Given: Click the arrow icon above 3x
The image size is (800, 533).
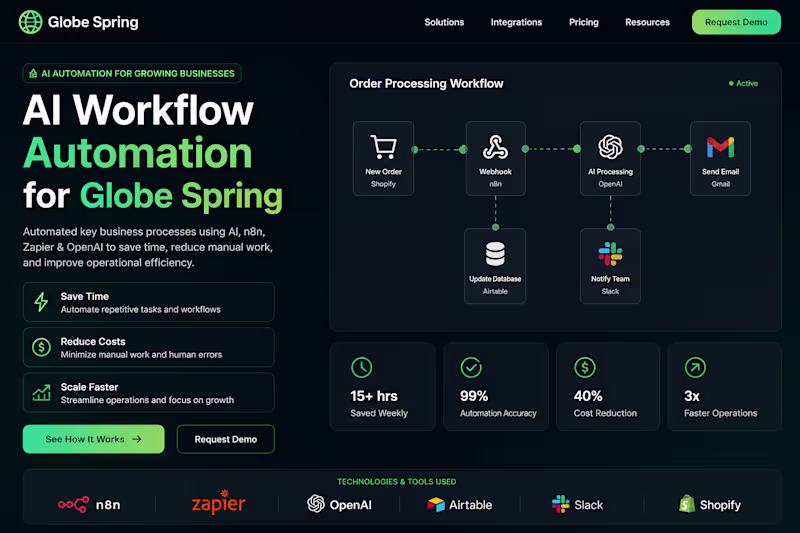Looking at the screenshot, I should (695, 367).
